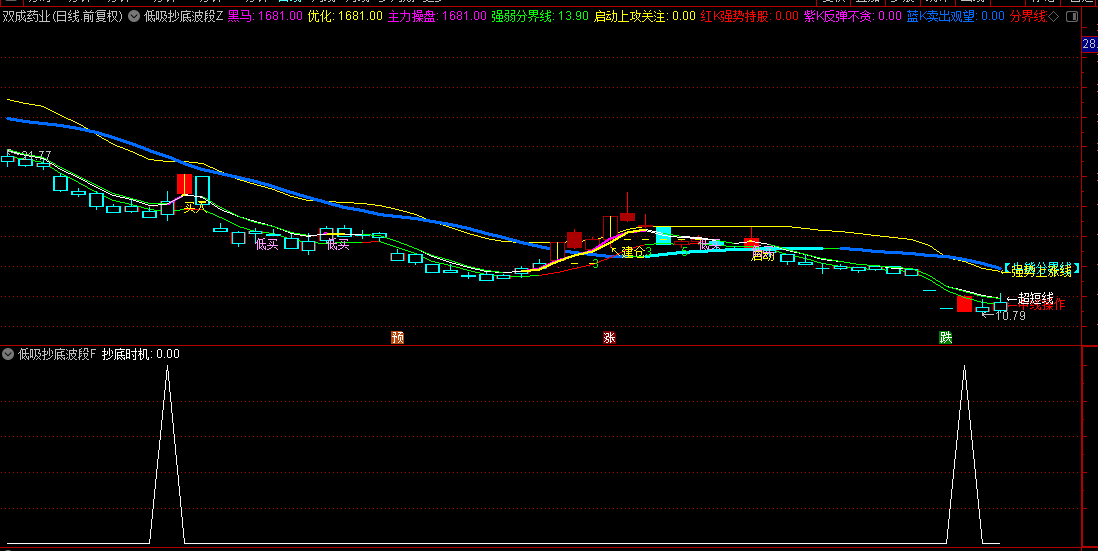This screenshot has height=551, width=1098.
Task: Click the 建仓3 signal label
Action: 637,252
